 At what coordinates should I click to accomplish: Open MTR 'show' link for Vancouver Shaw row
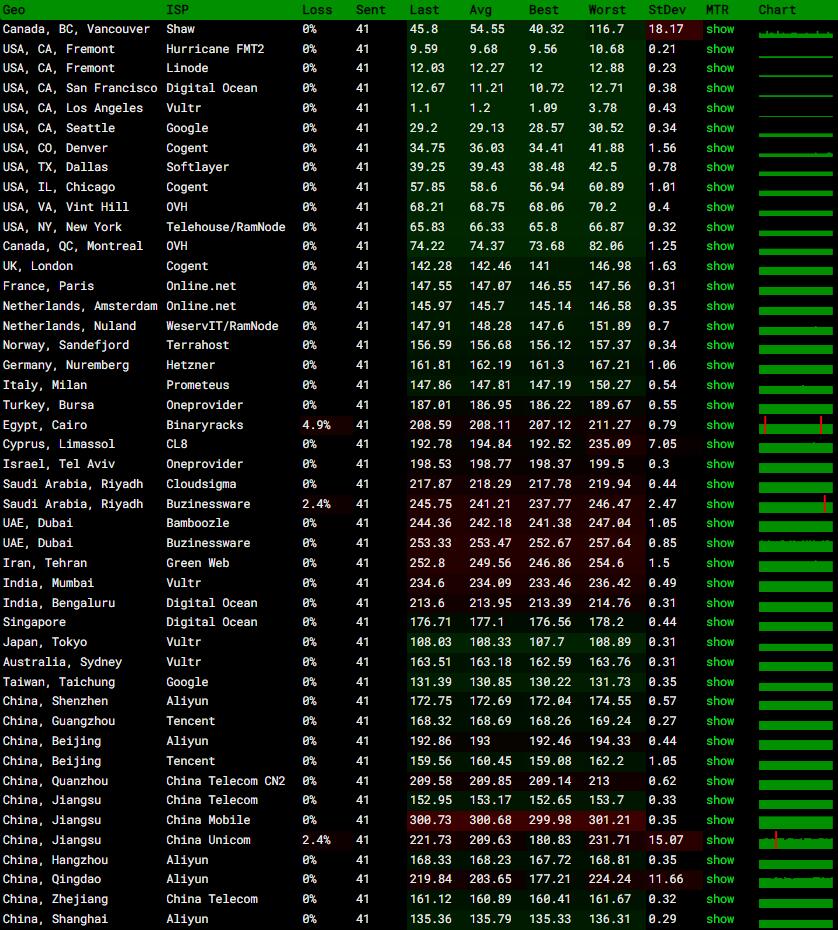tap(720, 29)
